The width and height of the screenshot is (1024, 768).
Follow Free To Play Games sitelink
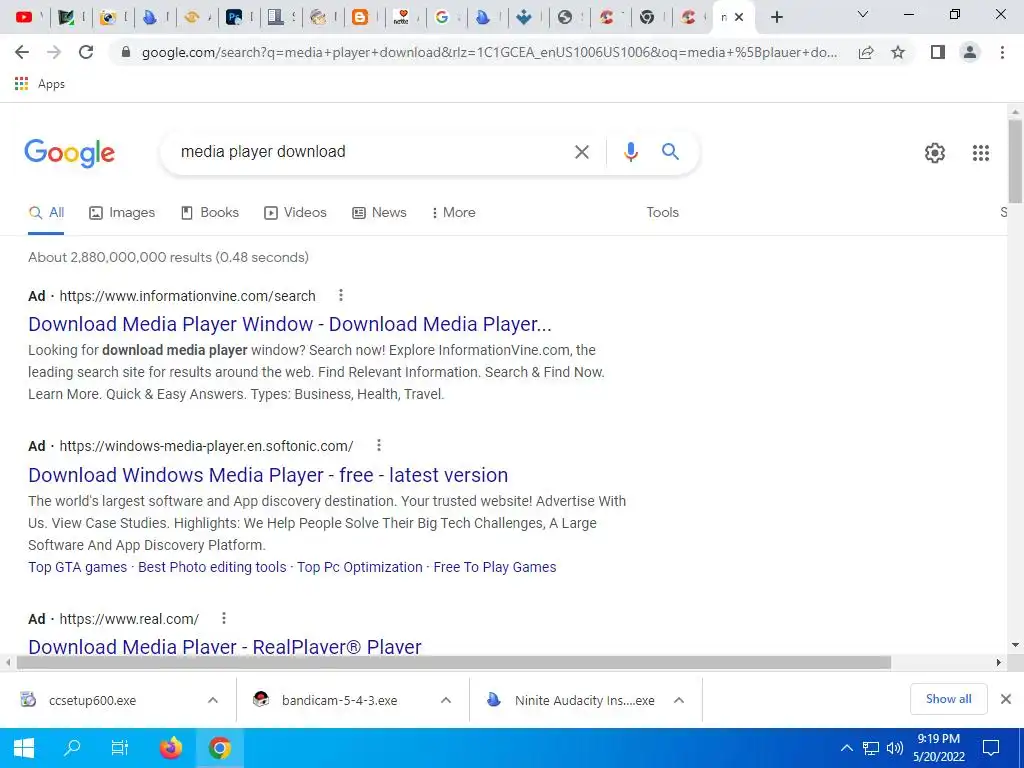coord(495,567)
